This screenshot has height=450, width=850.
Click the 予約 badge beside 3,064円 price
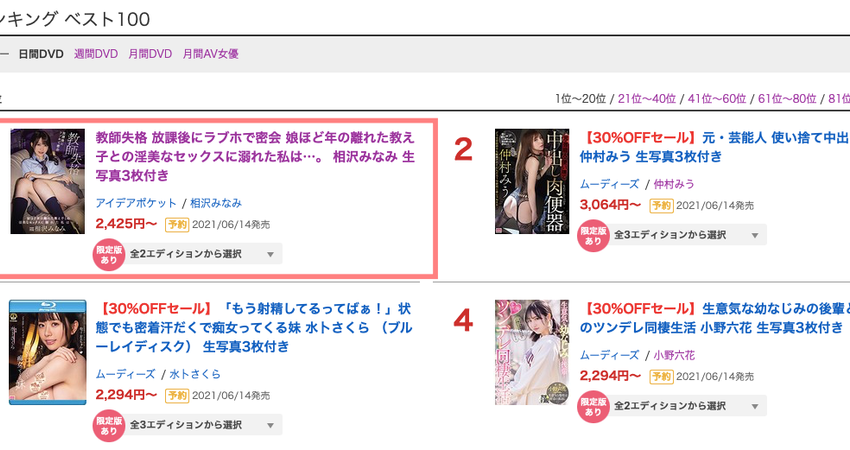pyautogui.click(x=661, y=205)
